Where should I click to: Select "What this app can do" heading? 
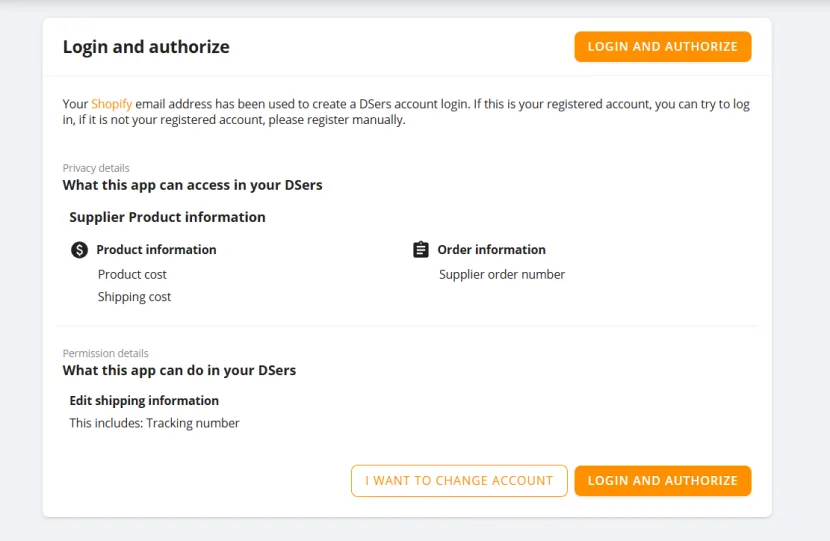coord(179,370)
